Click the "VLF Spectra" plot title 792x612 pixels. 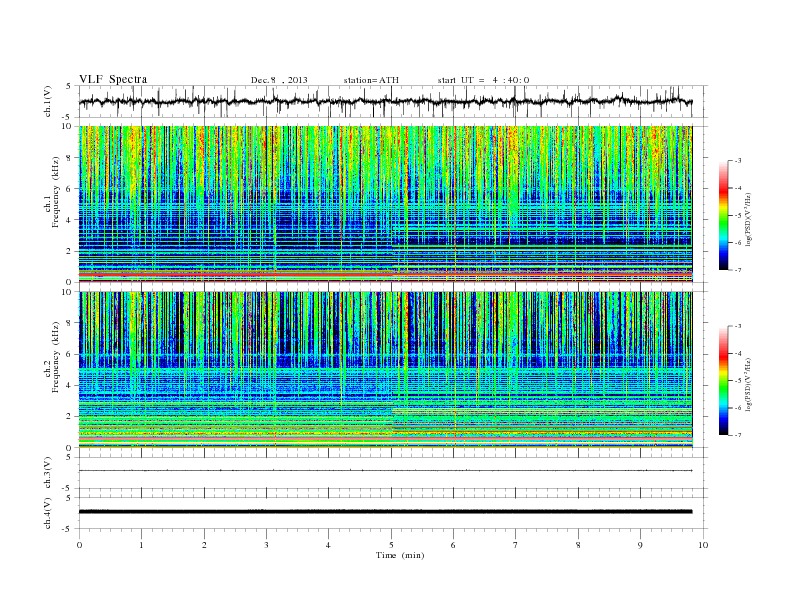pos(113,79)
